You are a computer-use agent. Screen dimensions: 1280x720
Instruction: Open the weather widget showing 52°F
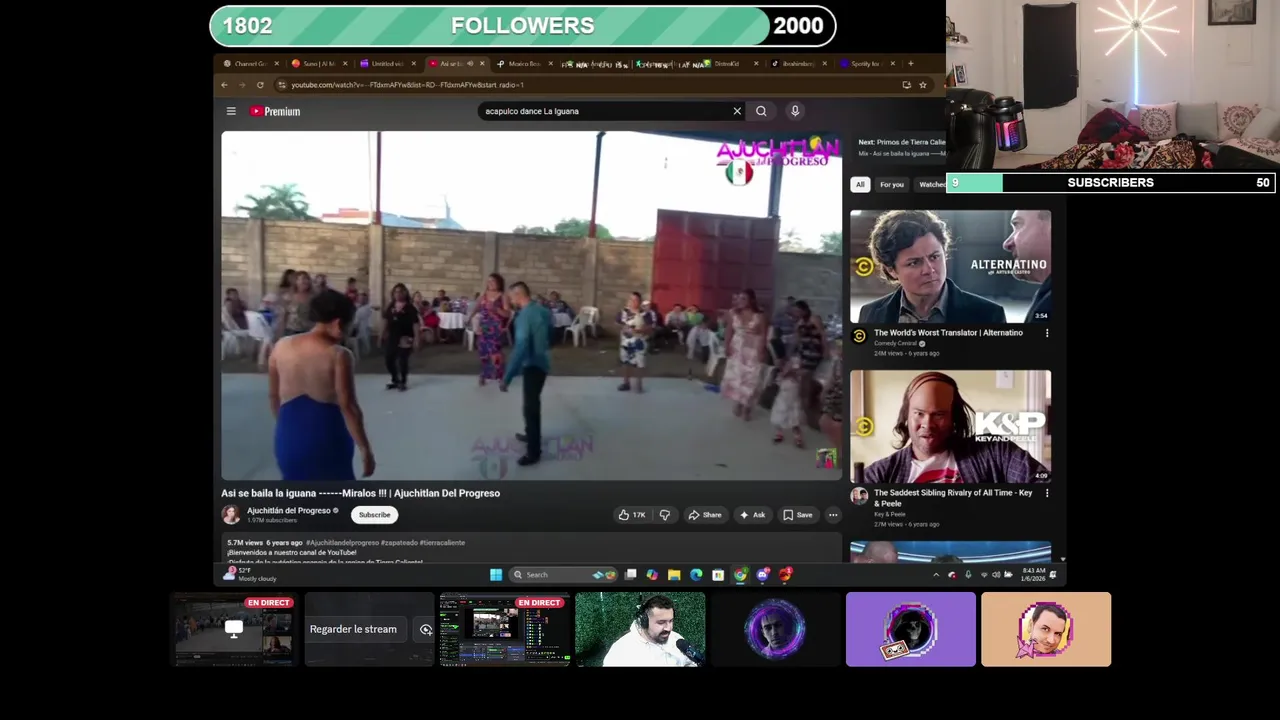249,574
